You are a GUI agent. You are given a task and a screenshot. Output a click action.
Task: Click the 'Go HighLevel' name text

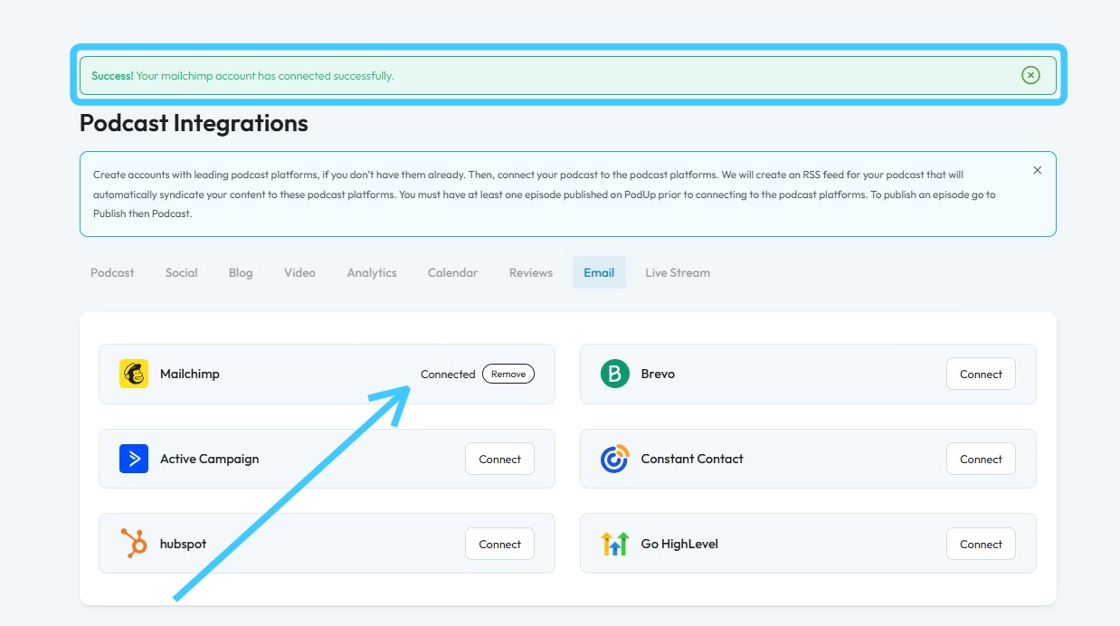coord(679,544)
